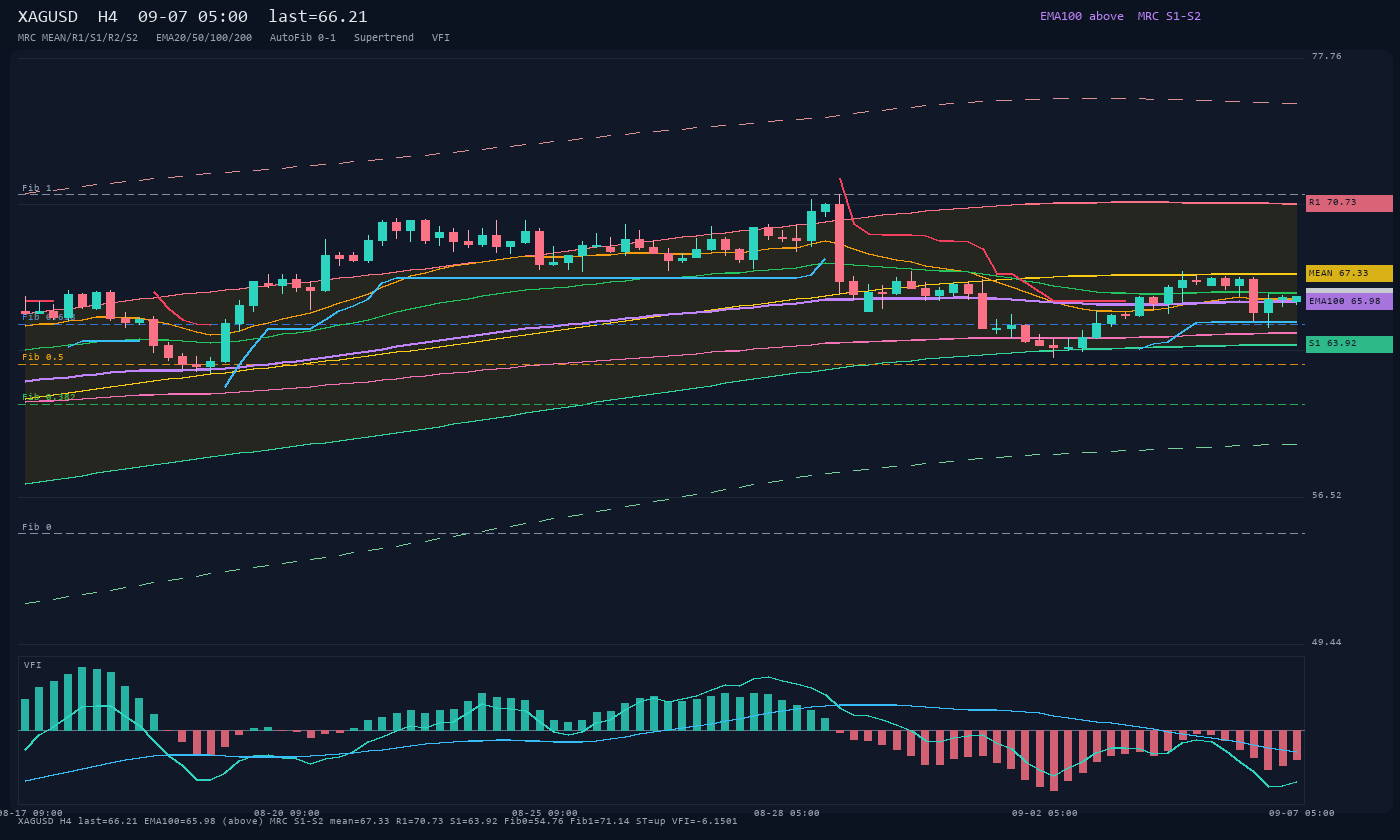This screenshot has height=840, width=1400.
Task: Click the EMA100 65.98 price tag
Action: pos(1349,301)
